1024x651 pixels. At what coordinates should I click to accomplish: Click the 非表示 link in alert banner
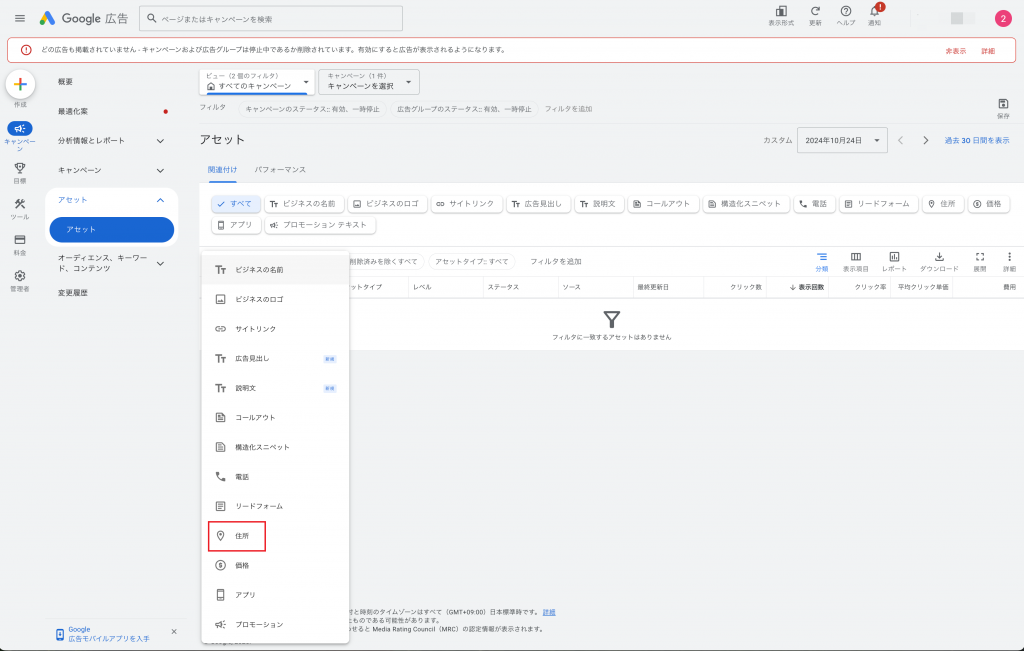click(955, 50)
